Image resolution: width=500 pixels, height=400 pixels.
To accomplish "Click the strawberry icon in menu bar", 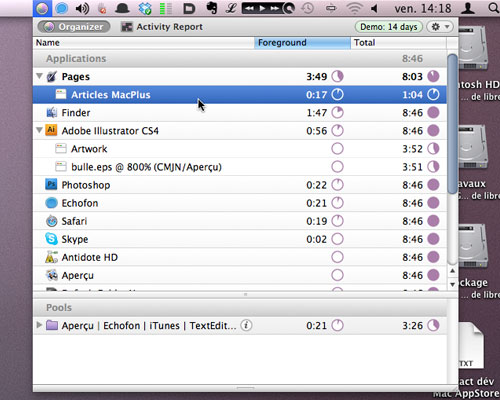I will point(102,8).
